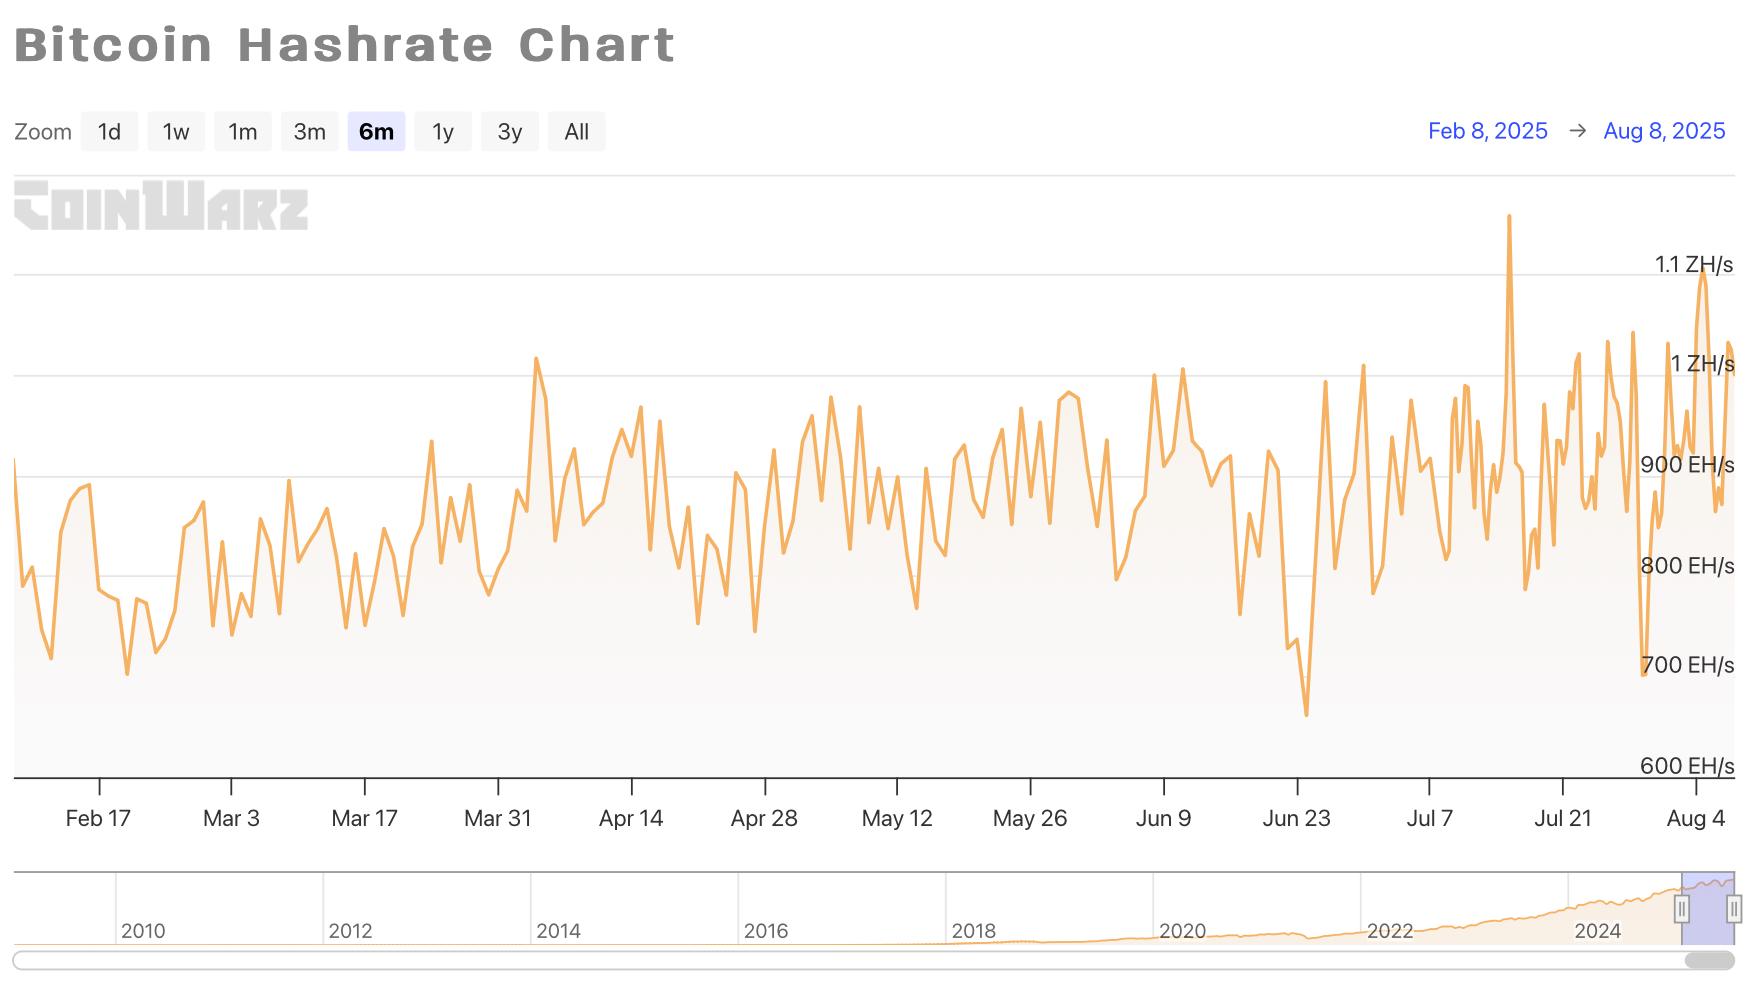Click the highest mid-July hashrate spike
Image resolution: width=1751 pixels, height=994 pixels.
(x=1509, y=216)
